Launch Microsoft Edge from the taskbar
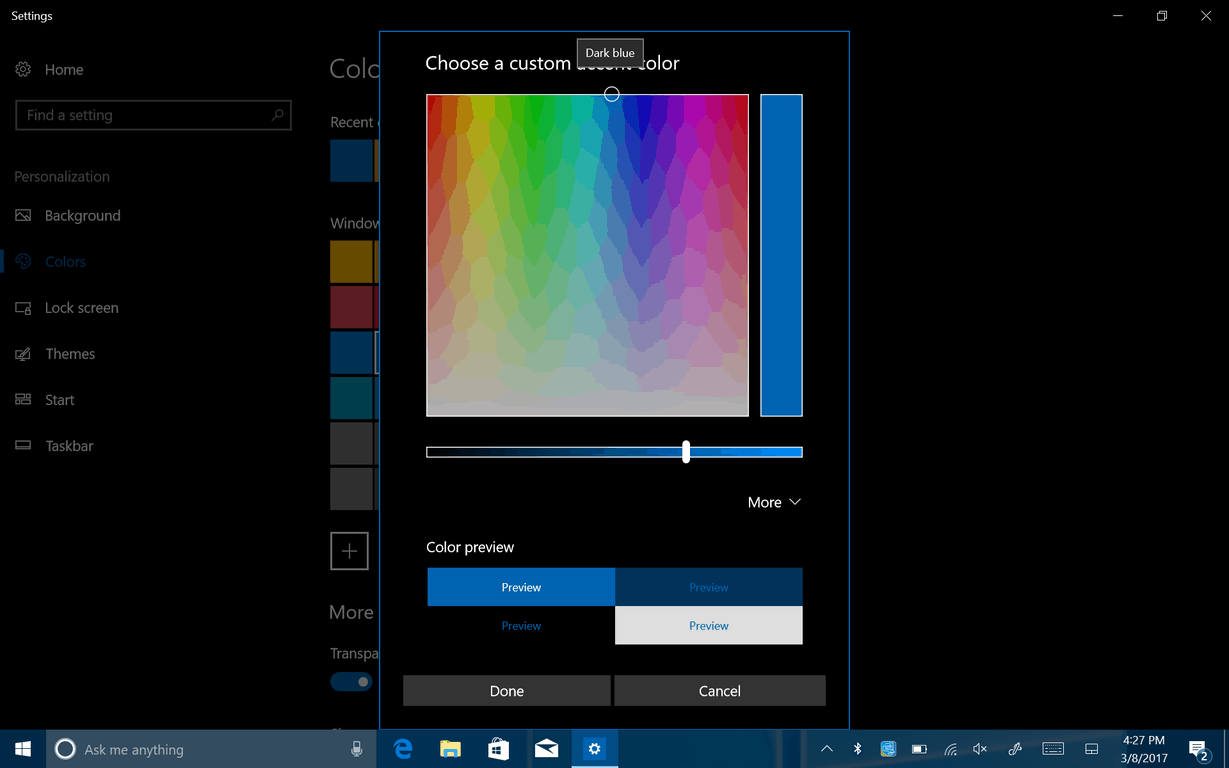This screenshot has height=768, width=1229. [x=402, y=748]
